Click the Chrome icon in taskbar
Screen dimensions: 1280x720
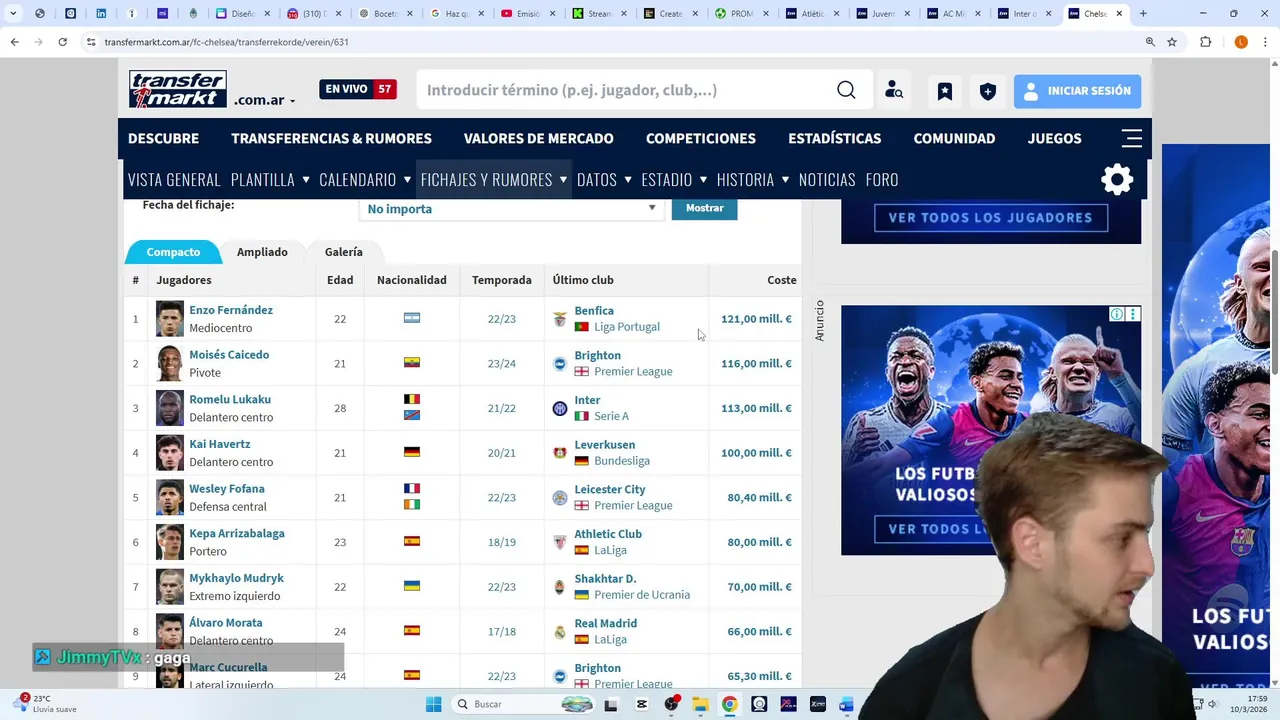click(730, 704)
